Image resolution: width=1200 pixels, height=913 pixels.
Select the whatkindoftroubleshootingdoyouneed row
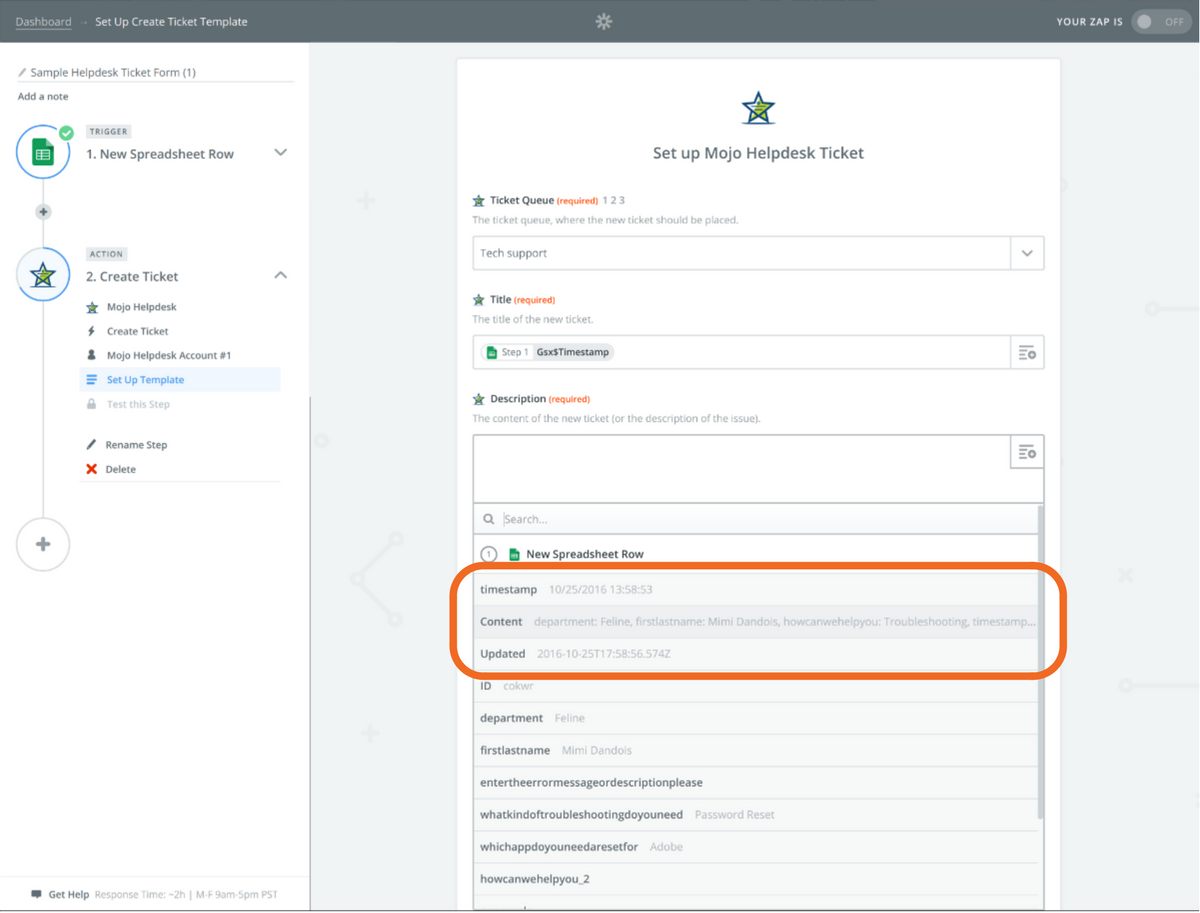tap(755, 814)
